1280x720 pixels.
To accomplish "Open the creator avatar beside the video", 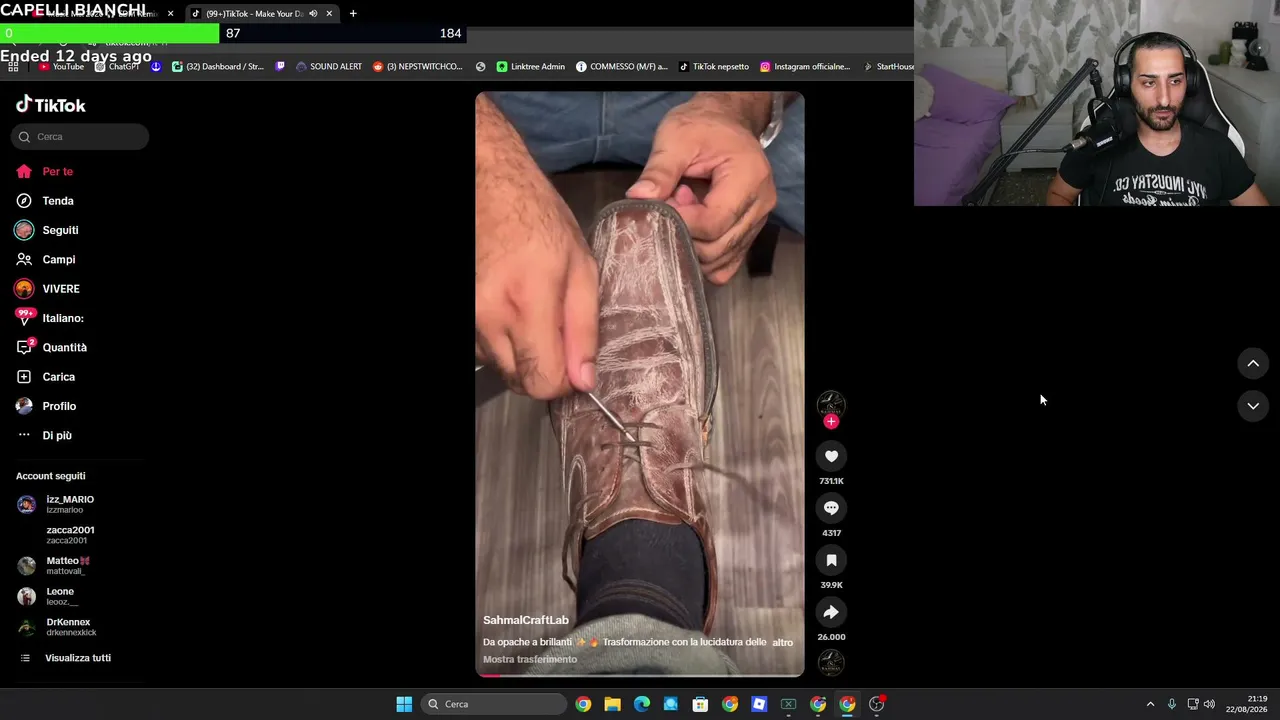I will [x=831, y=403].
